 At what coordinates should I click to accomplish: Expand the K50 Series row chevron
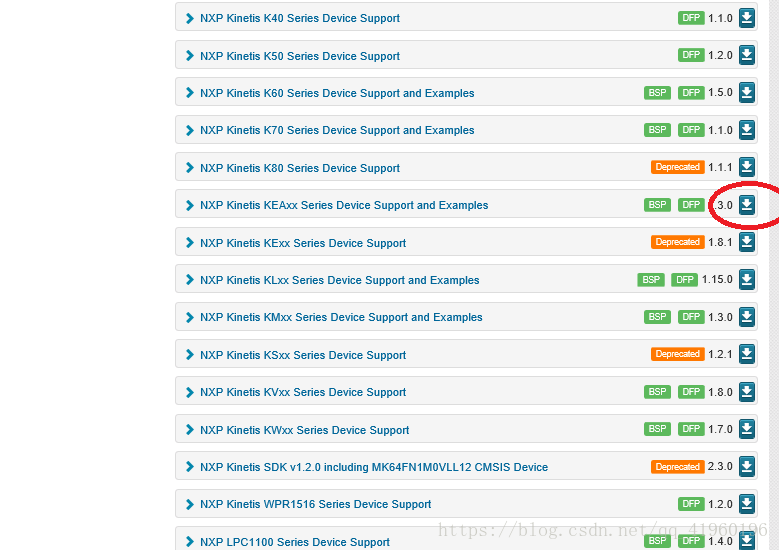click(189, 56)
